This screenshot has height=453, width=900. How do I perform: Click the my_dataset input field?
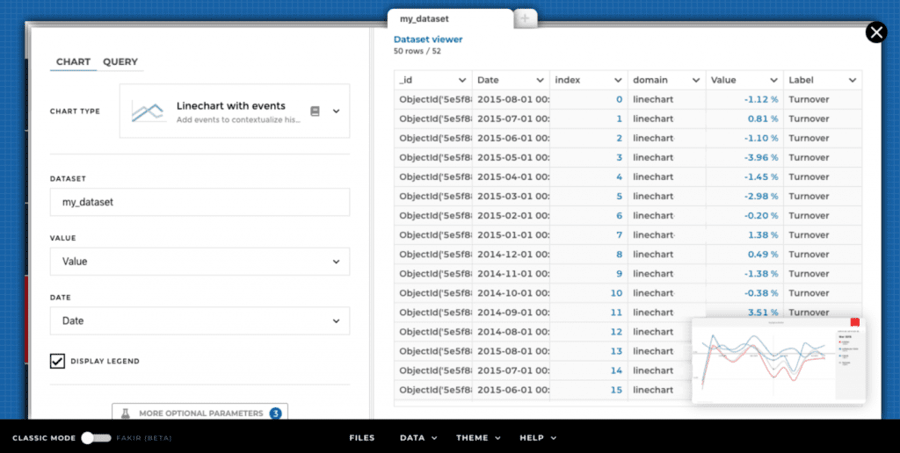click(x=200, y=202)
